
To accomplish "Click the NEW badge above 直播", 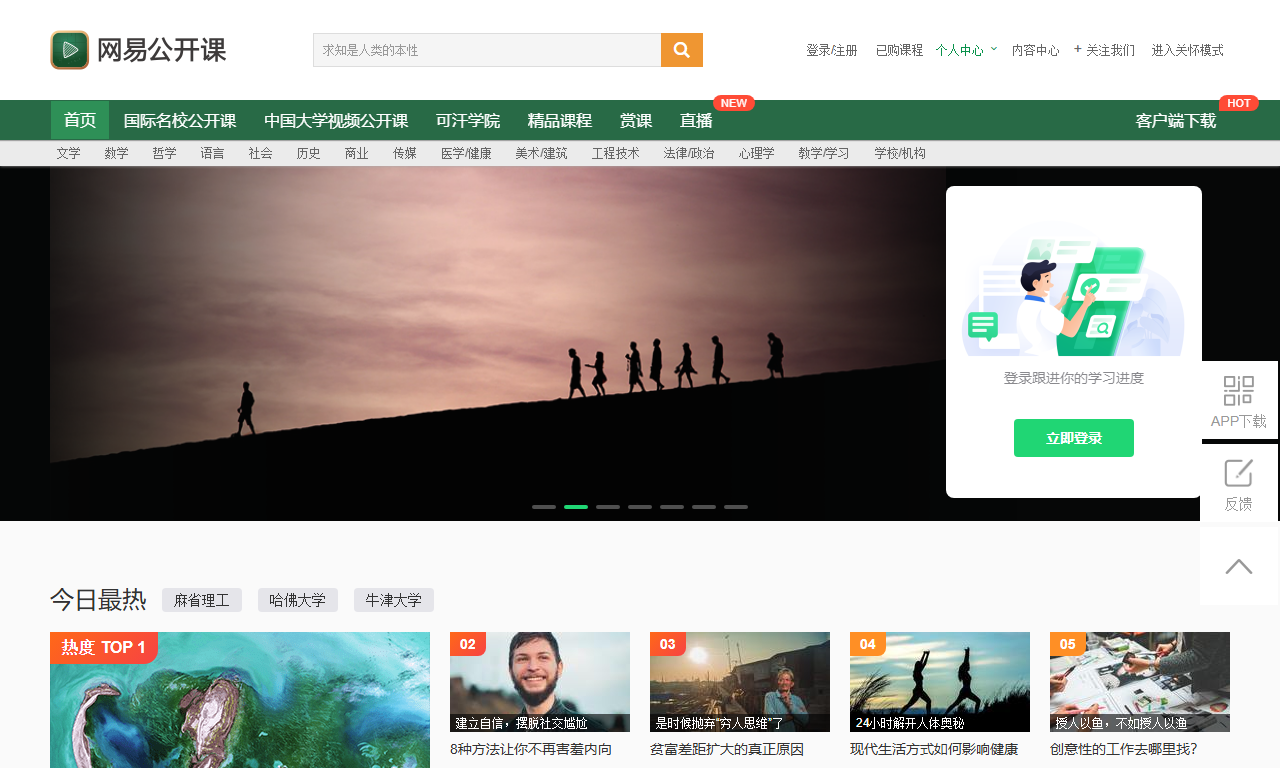I will [x=734, y=103].
